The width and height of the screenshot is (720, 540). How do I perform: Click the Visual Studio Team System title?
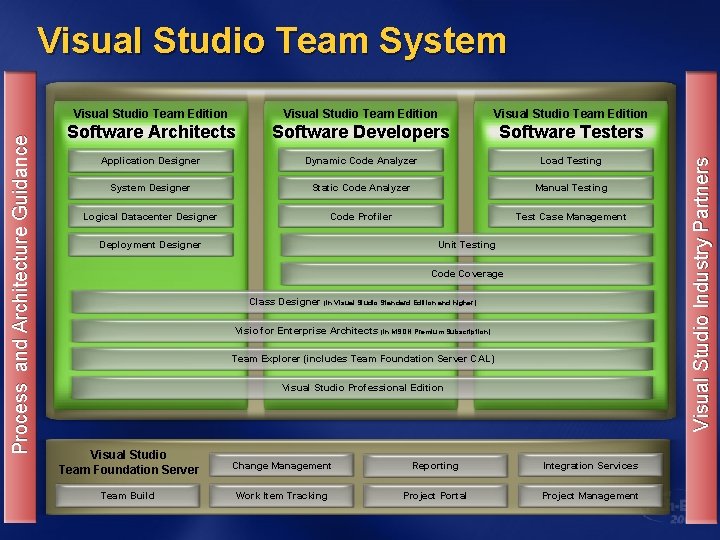coord(271,42)
